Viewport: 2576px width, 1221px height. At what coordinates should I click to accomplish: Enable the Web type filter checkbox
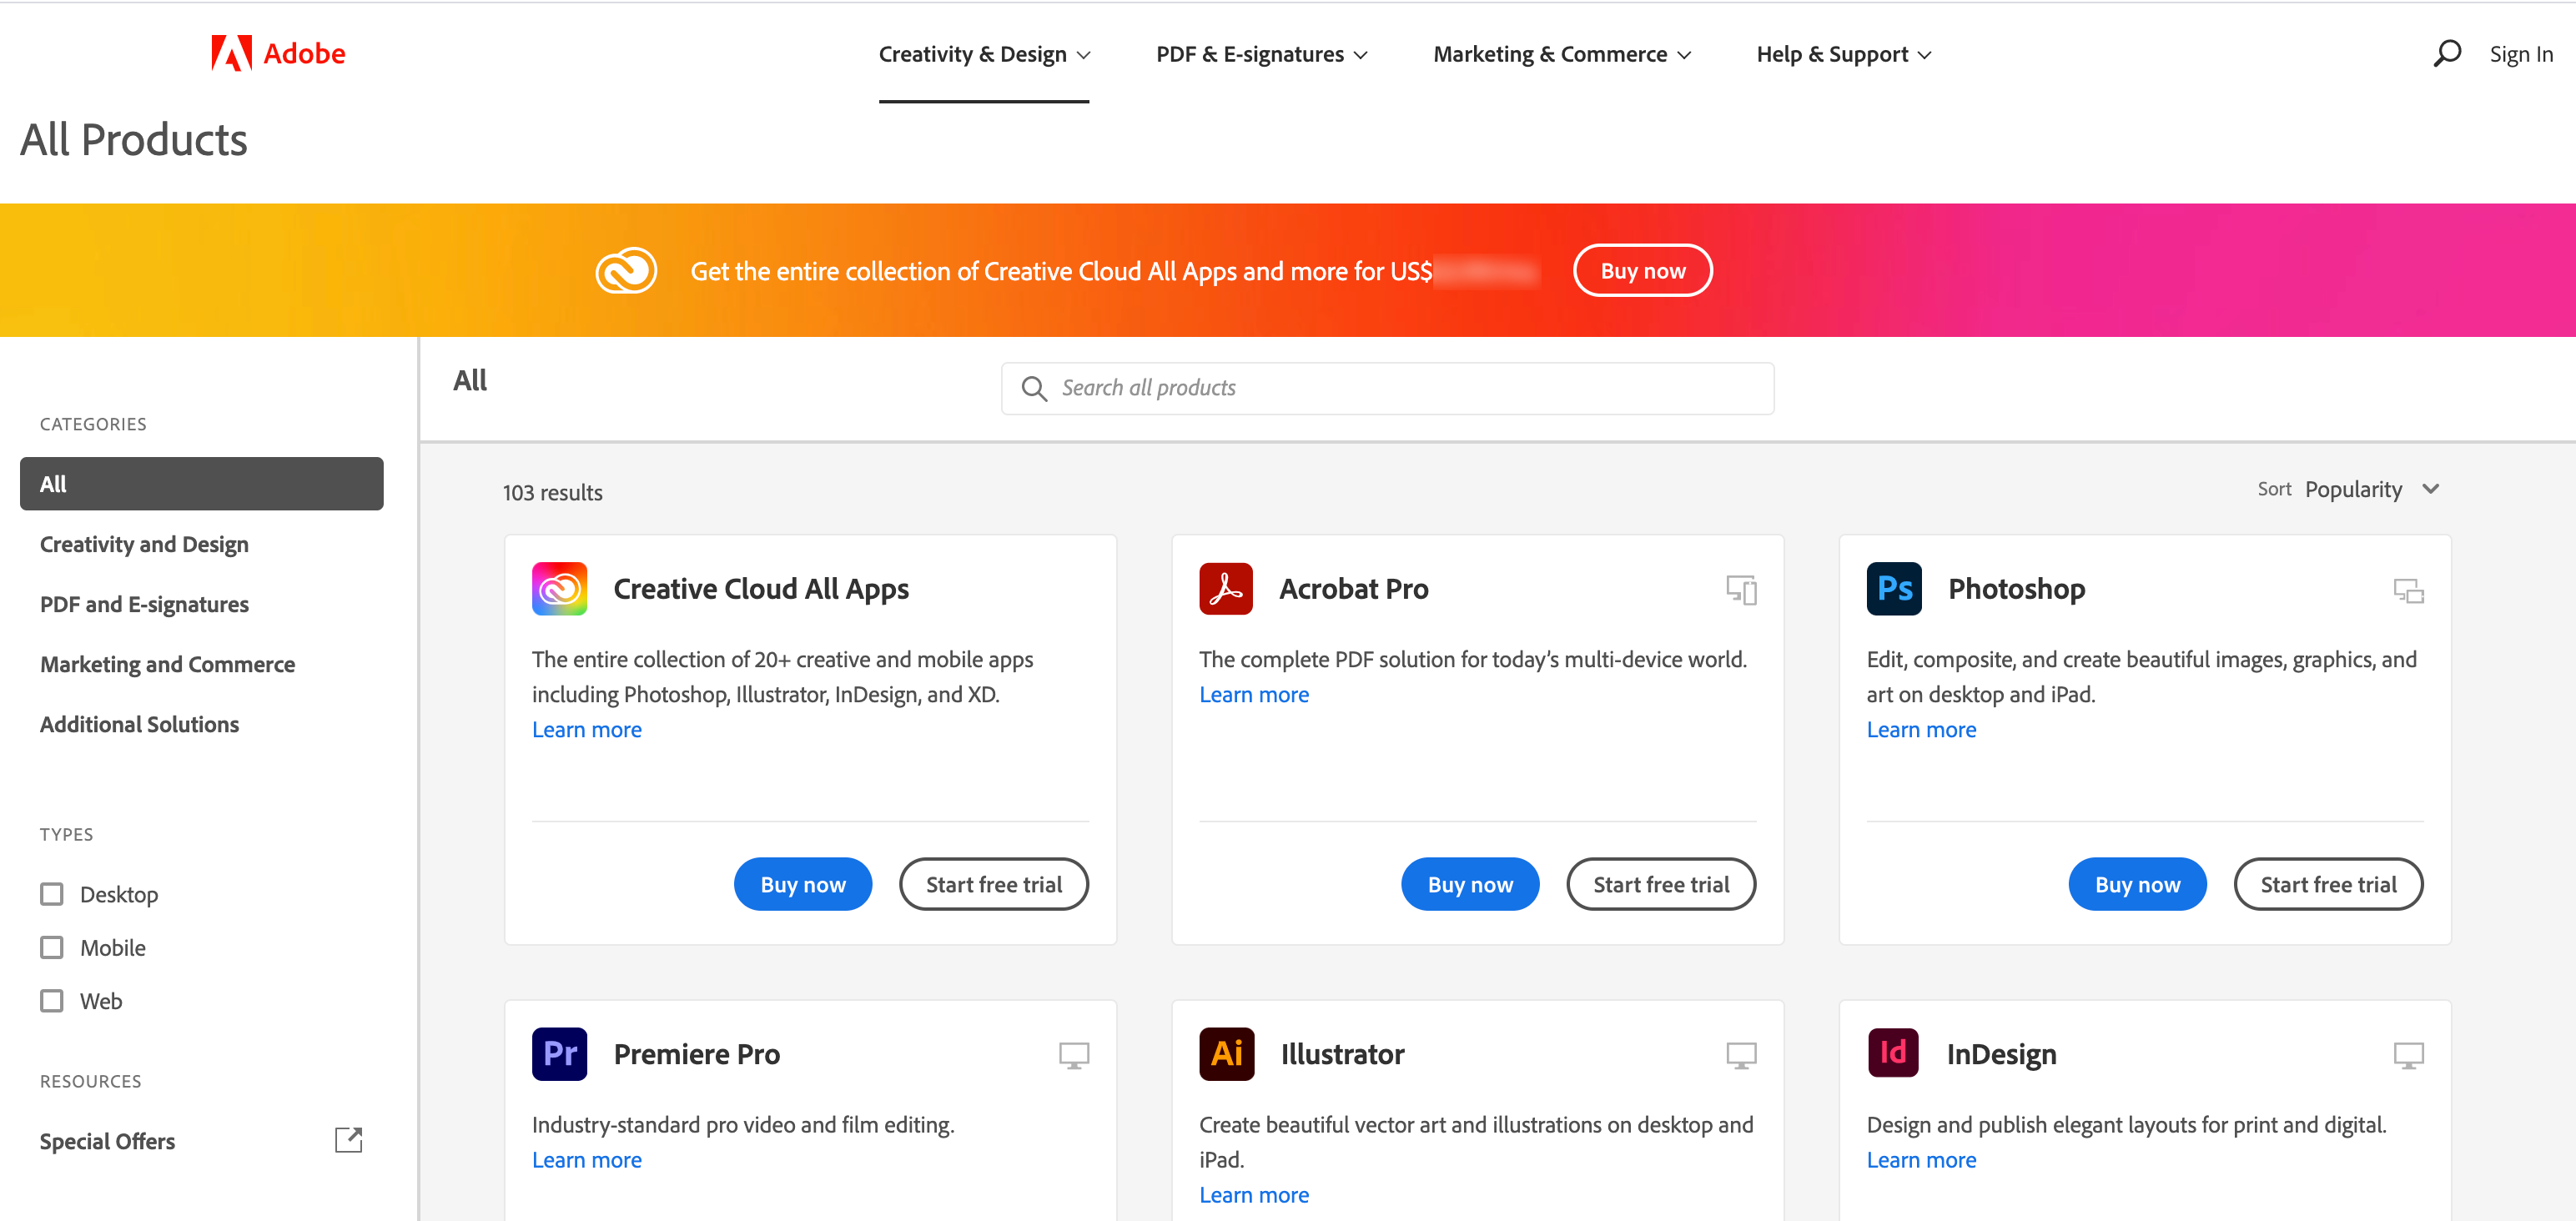(51, 999)
